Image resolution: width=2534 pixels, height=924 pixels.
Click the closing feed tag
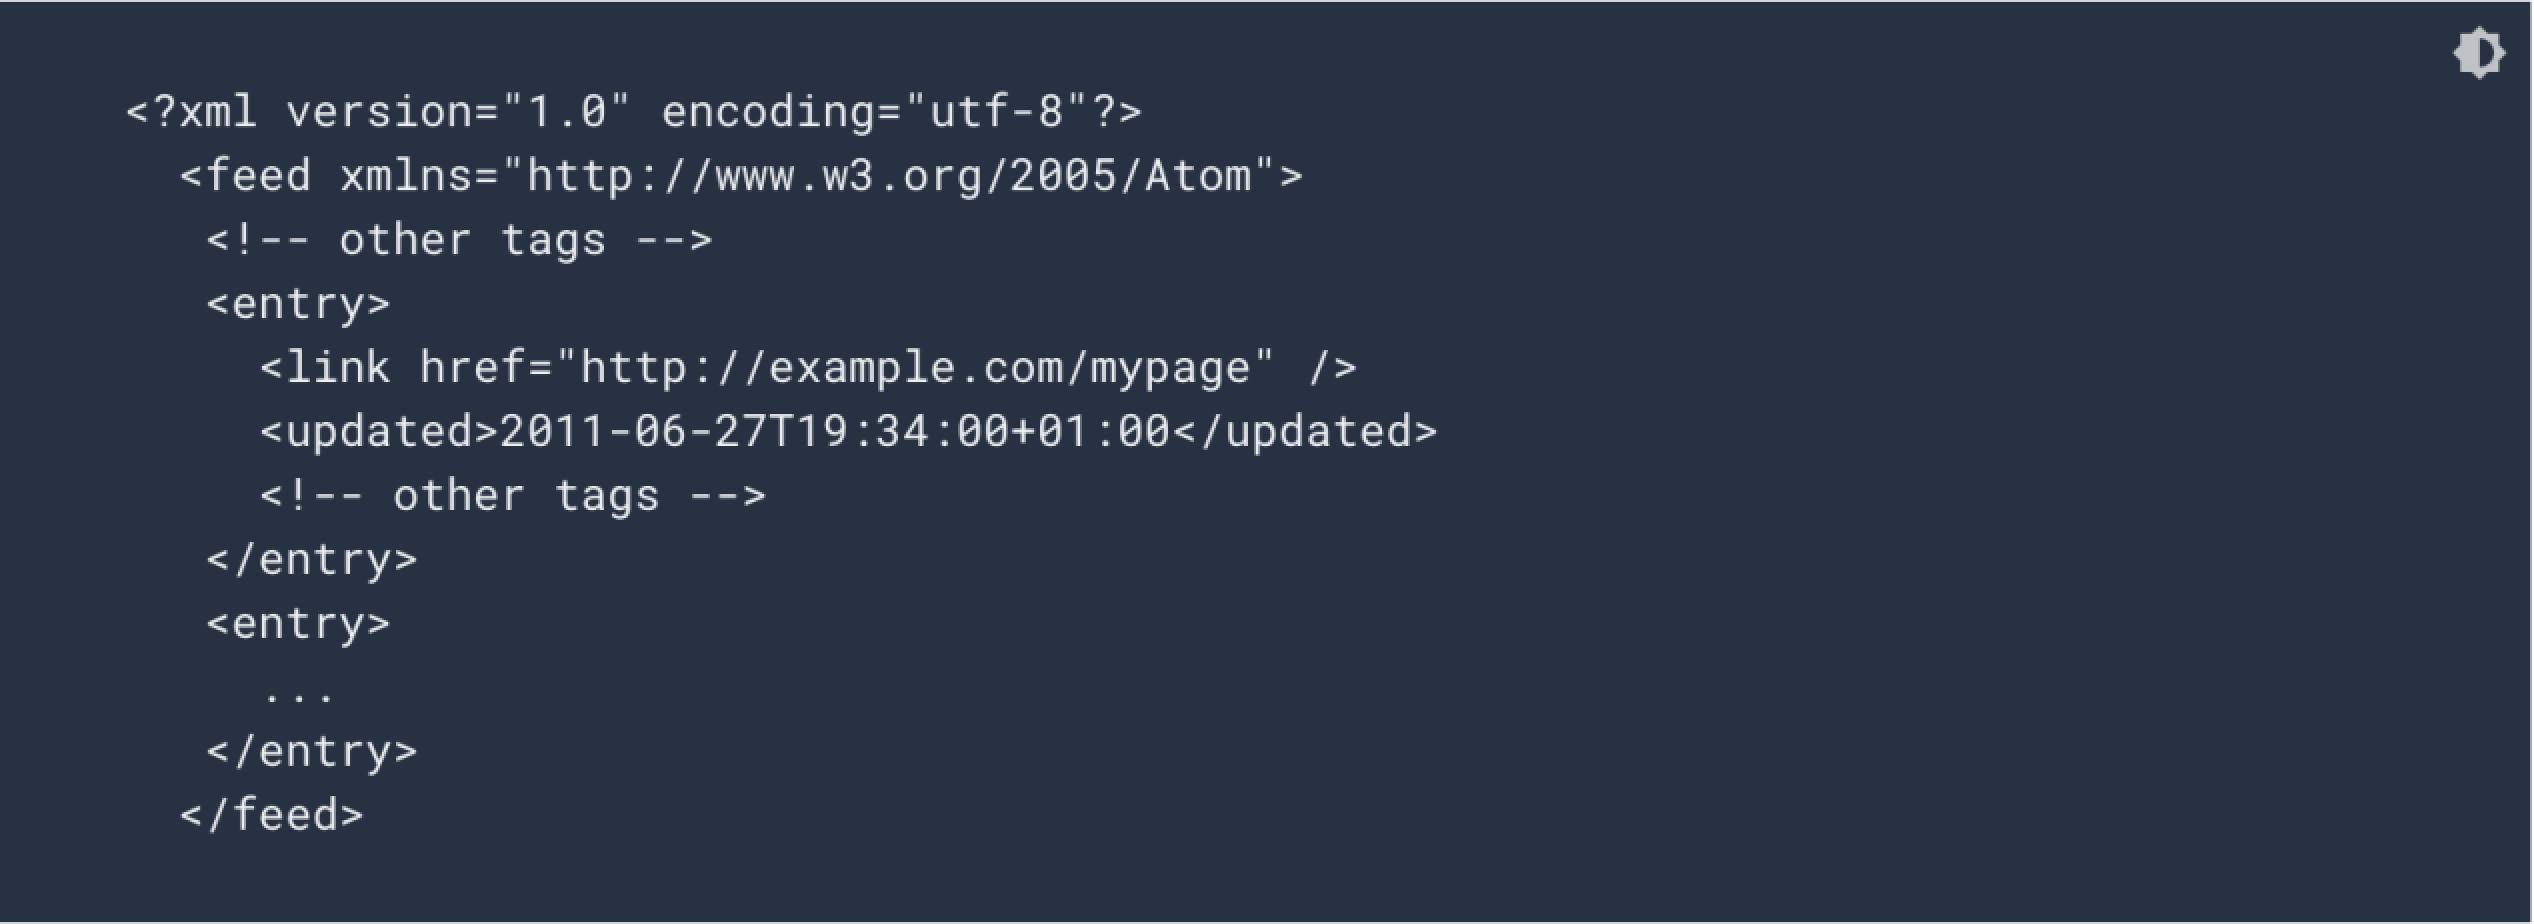[271, 816]
